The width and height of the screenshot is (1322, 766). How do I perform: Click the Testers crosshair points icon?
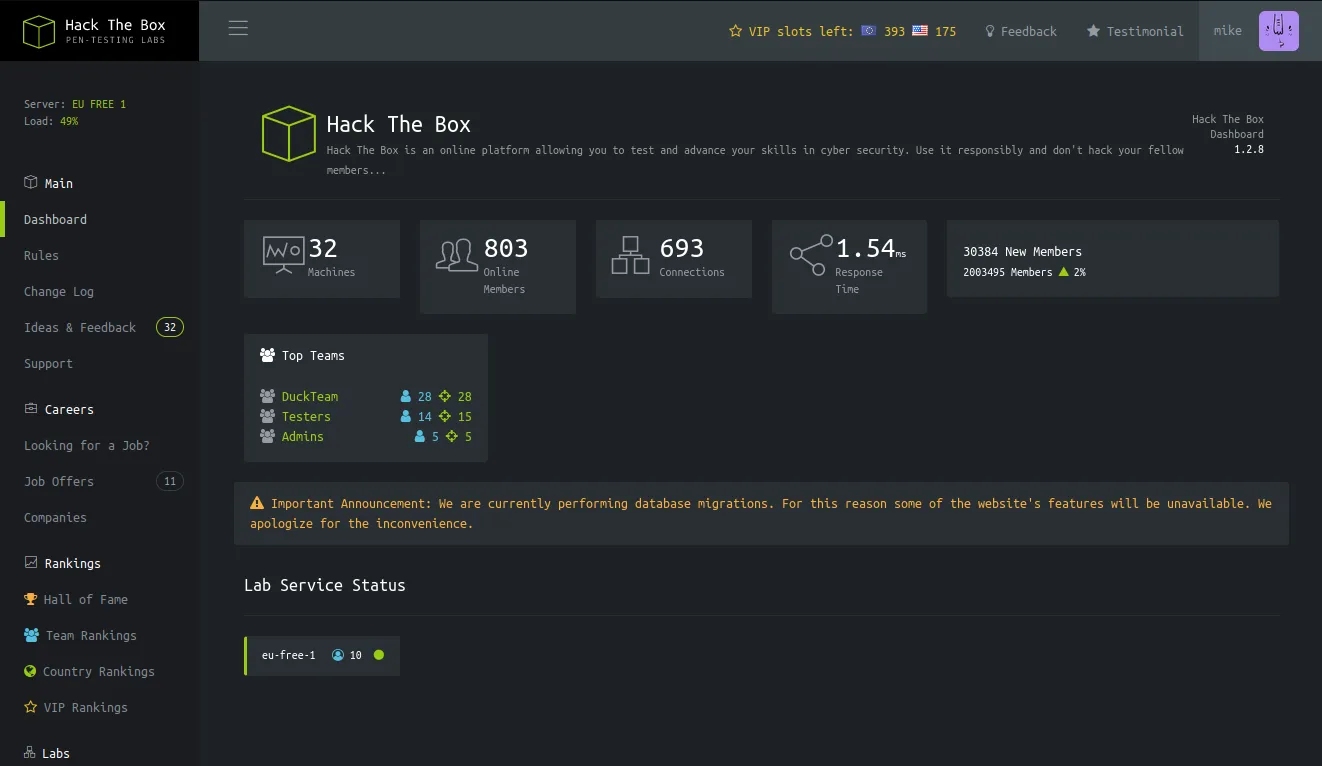(445, 417)
